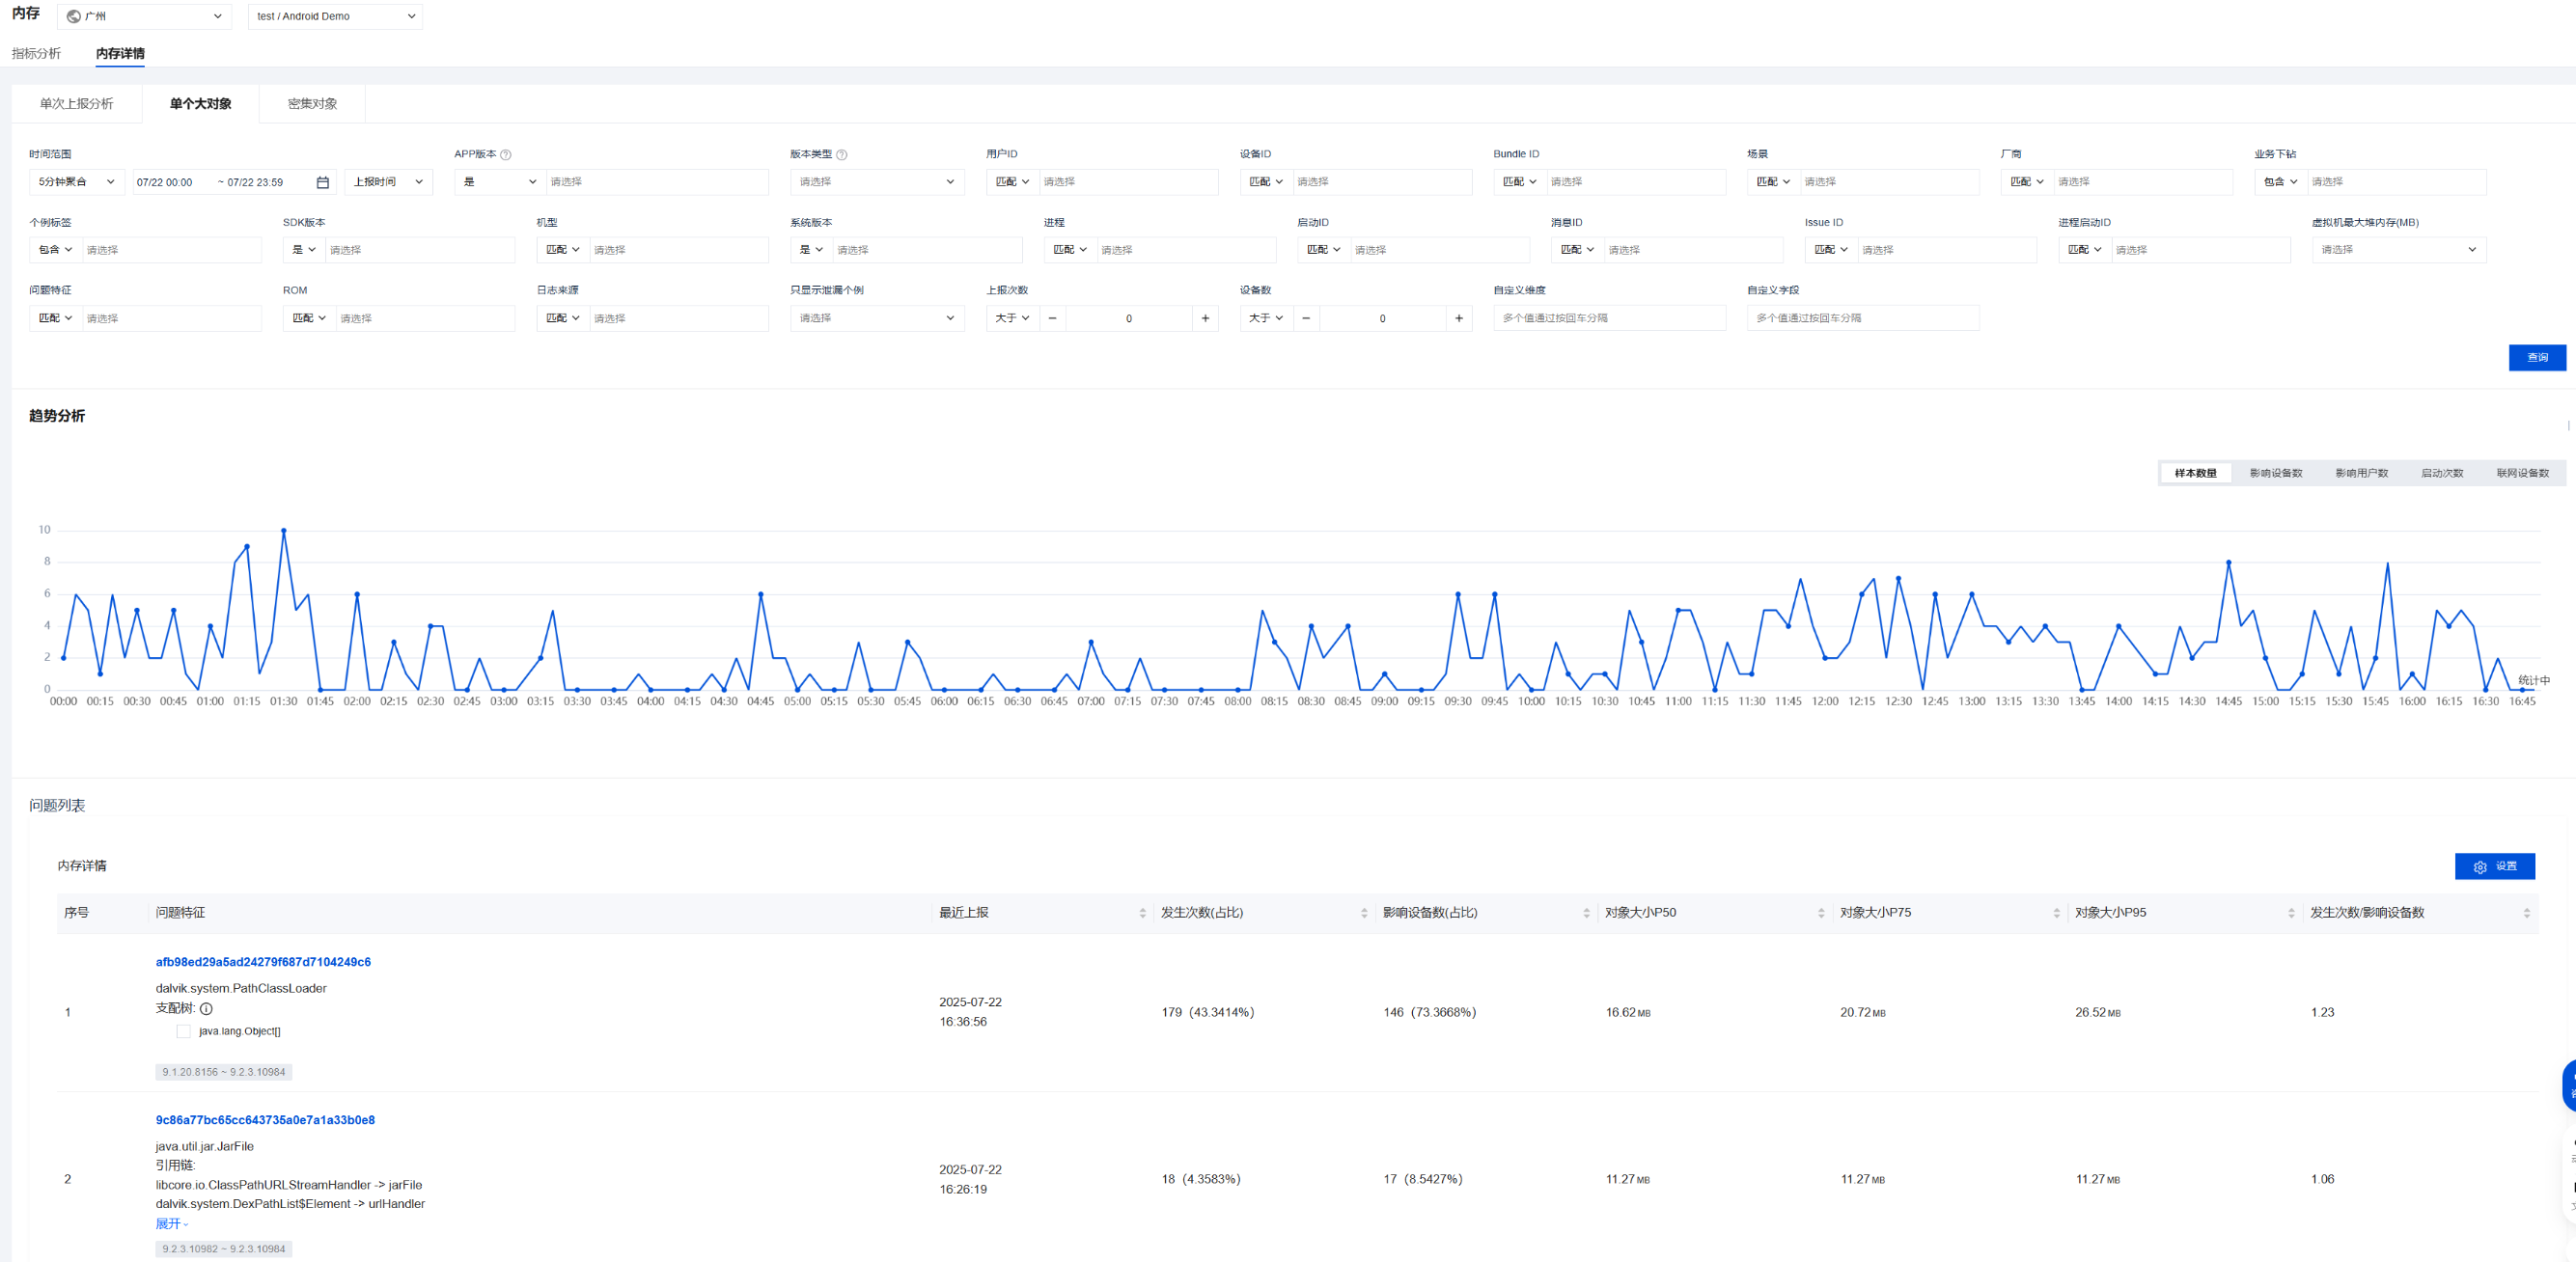Sort by 对象大小P50 column sort arrows
2576x1262 pixels.
tap(1821, 913)
